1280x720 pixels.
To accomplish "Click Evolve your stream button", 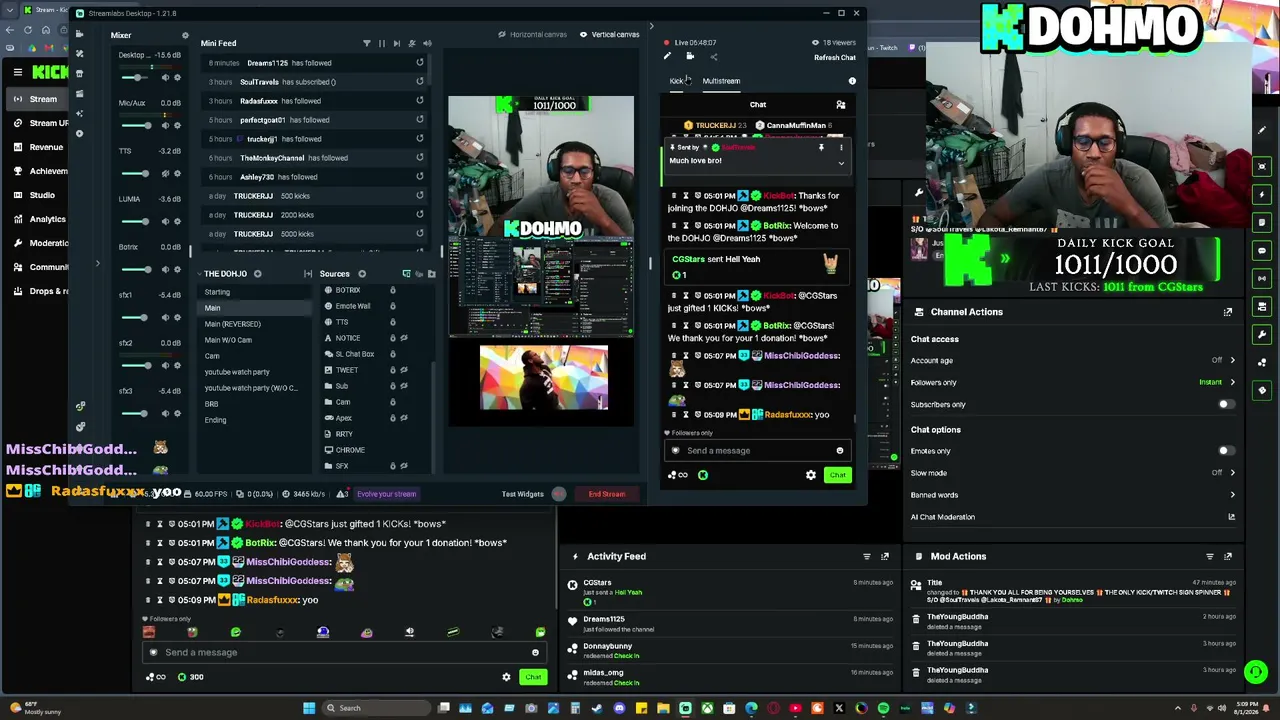I will (386, 494).
